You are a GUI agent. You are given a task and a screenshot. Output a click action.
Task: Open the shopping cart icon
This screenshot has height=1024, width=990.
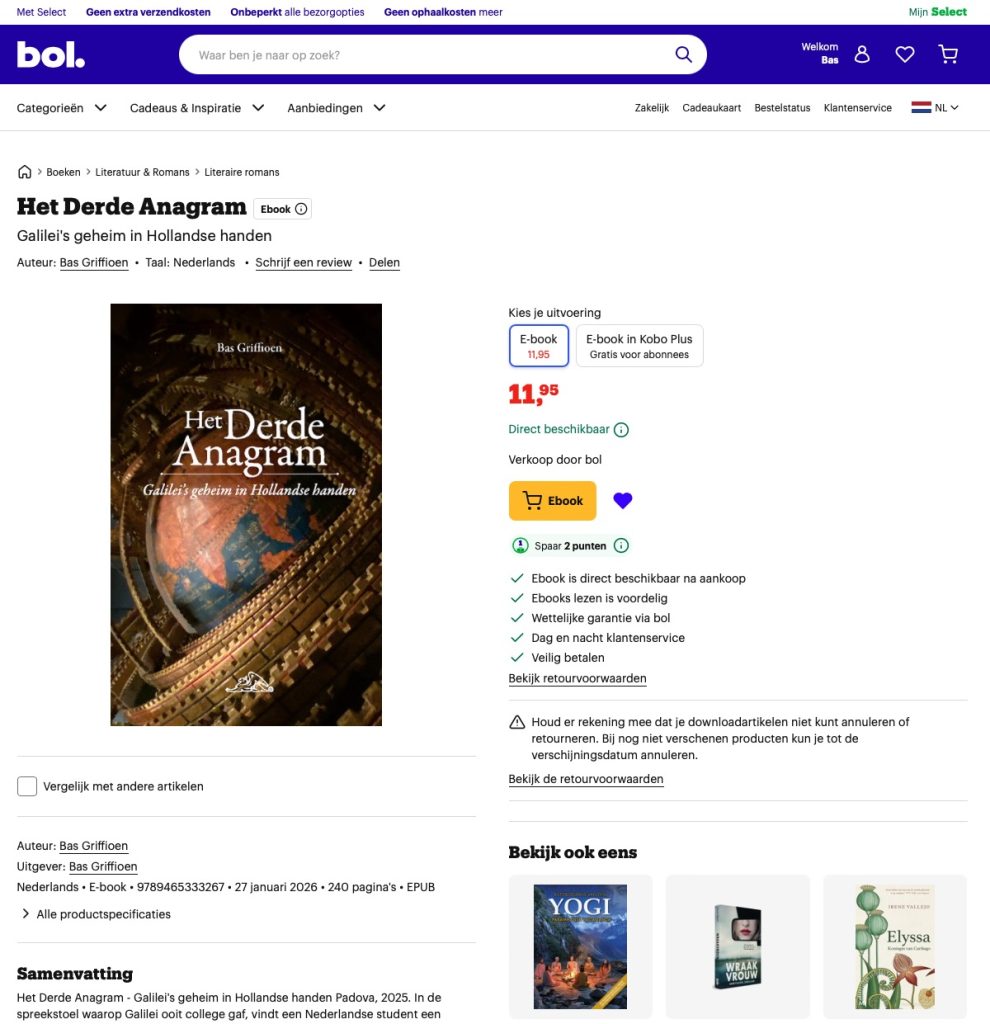[948, 54]
